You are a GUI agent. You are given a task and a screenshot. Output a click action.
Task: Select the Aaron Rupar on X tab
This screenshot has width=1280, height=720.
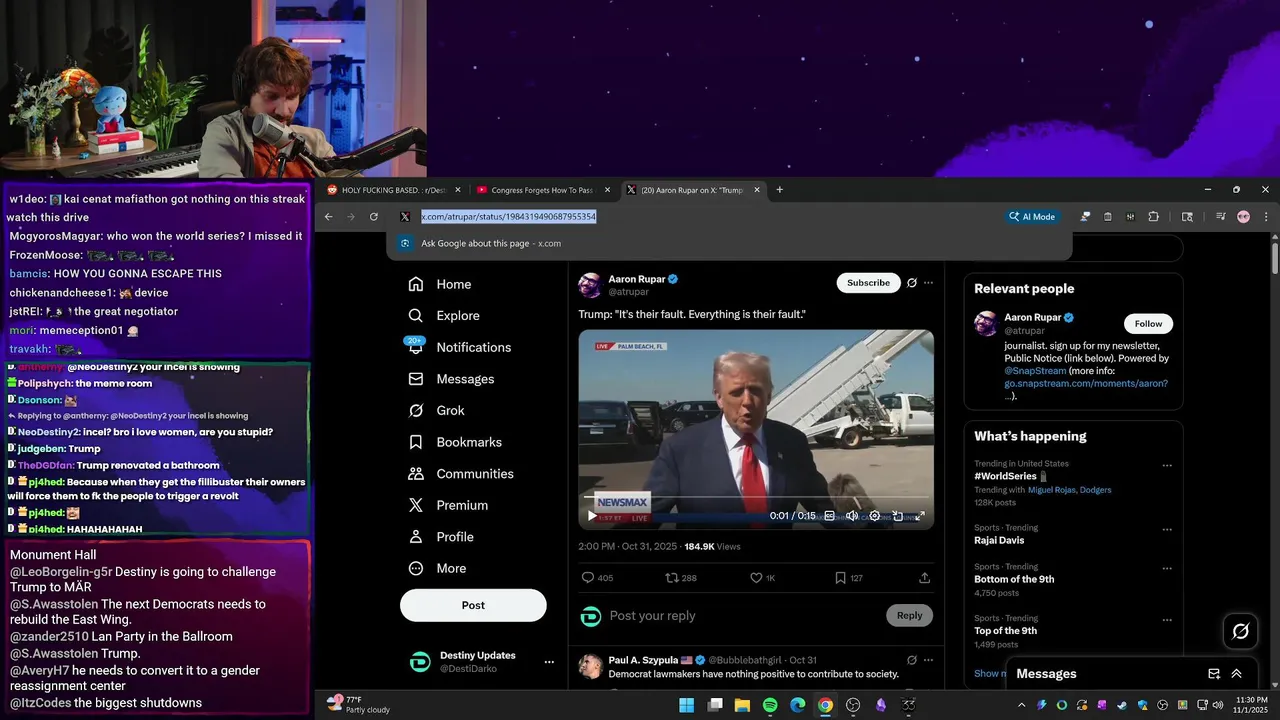[x=693, y=190]
